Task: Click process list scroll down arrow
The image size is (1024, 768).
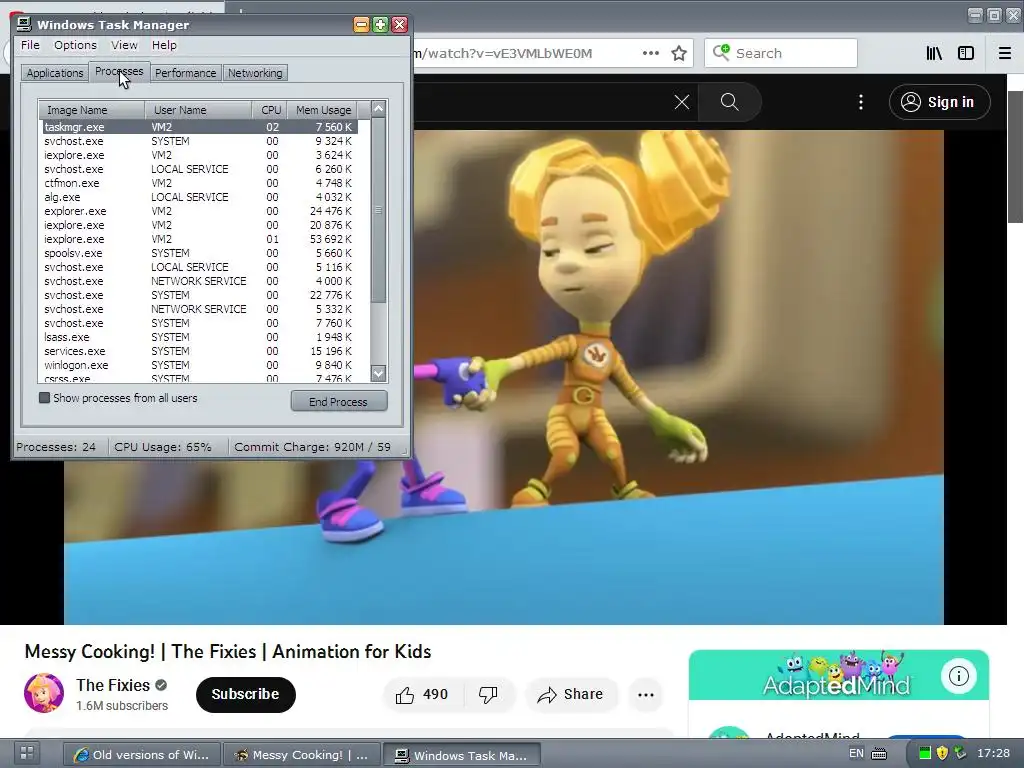Action: pos(378,374)
